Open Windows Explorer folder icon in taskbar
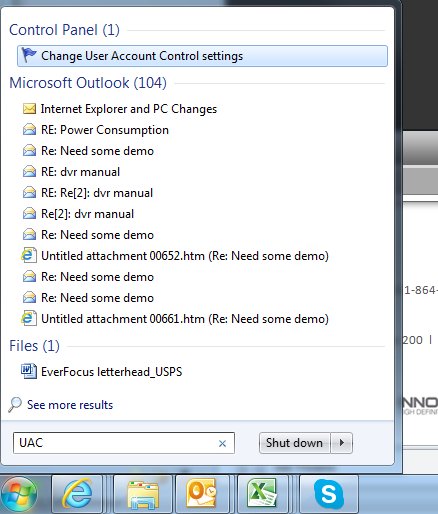 [143, 495]
